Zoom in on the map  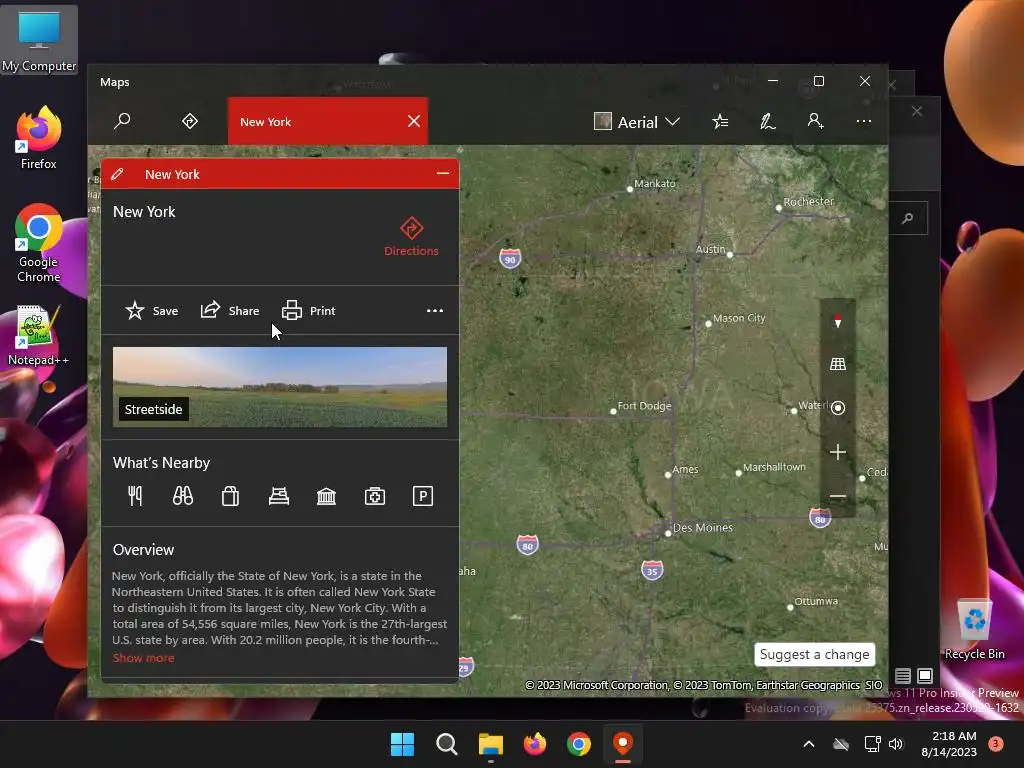838,452
